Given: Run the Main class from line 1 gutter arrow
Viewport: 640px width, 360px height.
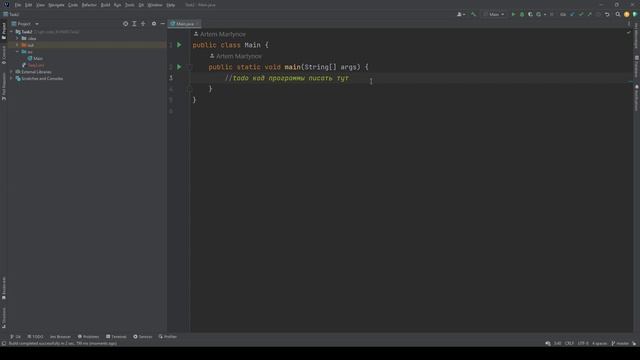Looking at the screenshot, I should click(x=179, y=45).
